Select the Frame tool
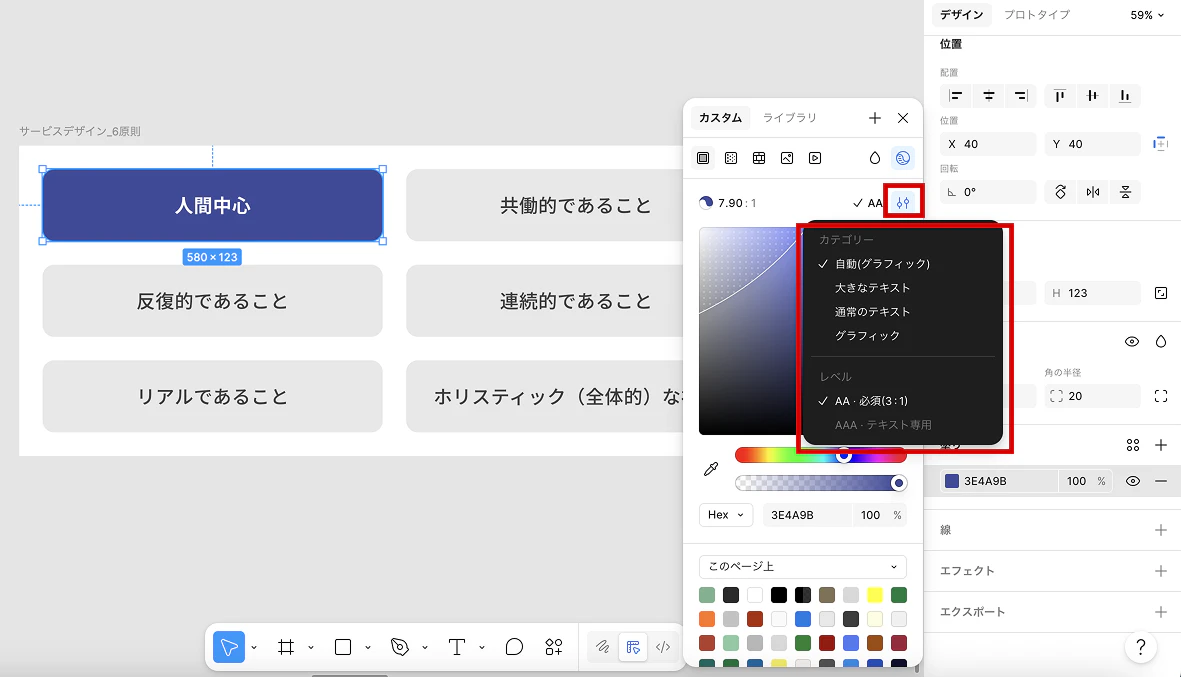The image size is (1181, 677). [285, 647]
